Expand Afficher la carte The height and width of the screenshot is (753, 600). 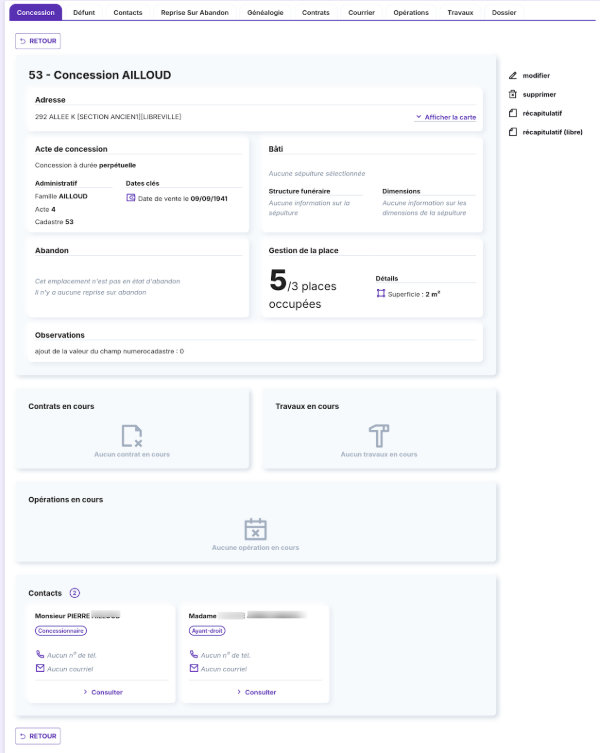(445, 117)
